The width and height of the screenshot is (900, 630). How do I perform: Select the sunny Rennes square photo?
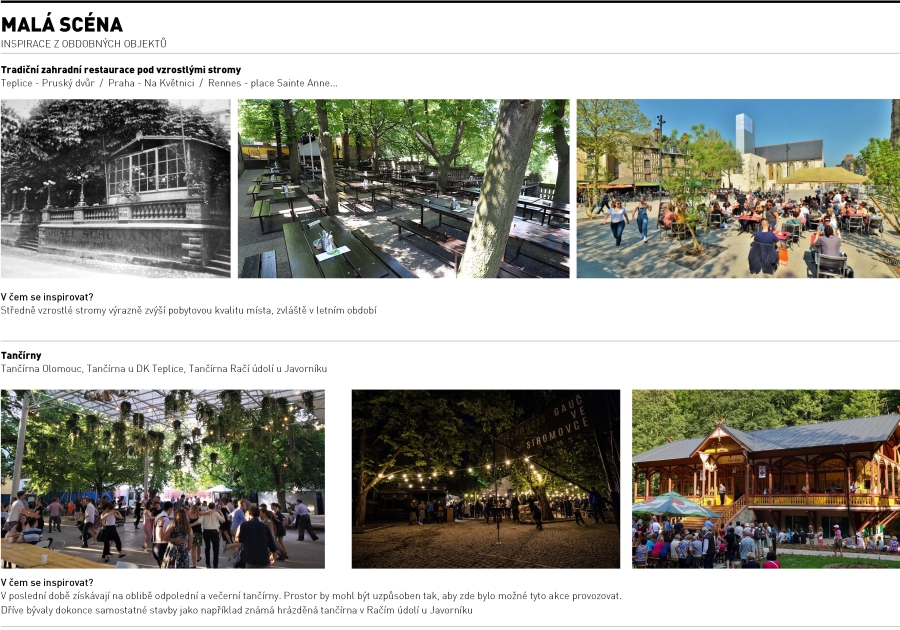(x=737, y=188)
